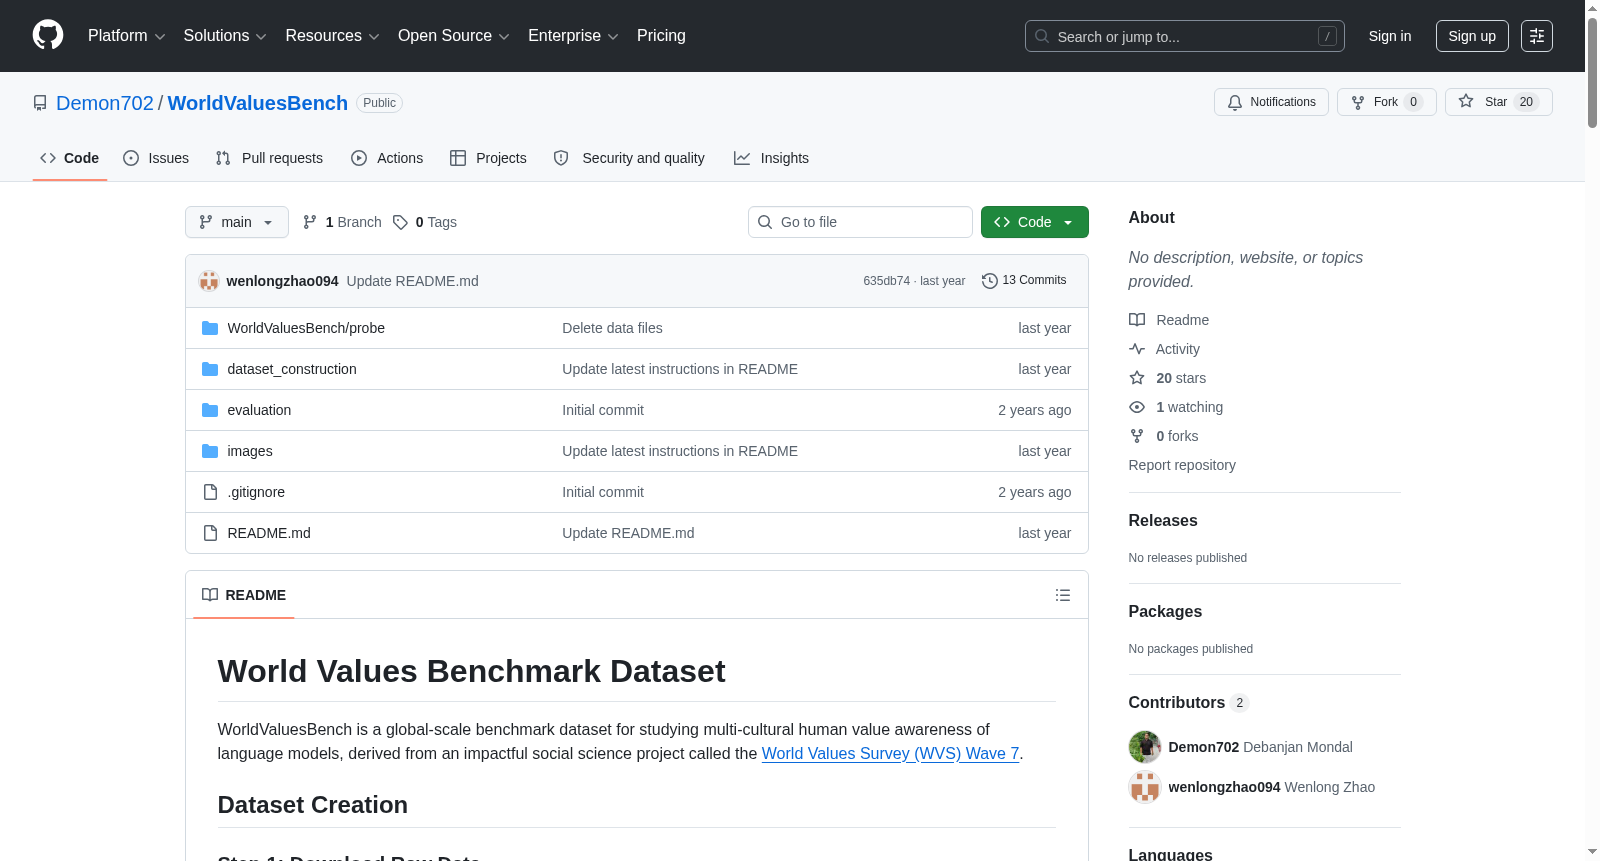This screenshot has height=861, width=1600.
Task: Click the magnifier icon in the search bar
Action: tap(1042, 37)
